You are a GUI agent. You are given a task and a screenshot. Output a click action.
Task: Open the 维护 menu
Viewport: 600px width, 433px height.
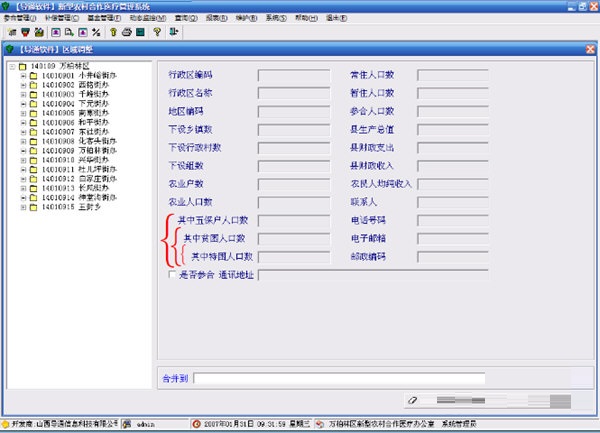pyautogui.click(x=246, y=18)
